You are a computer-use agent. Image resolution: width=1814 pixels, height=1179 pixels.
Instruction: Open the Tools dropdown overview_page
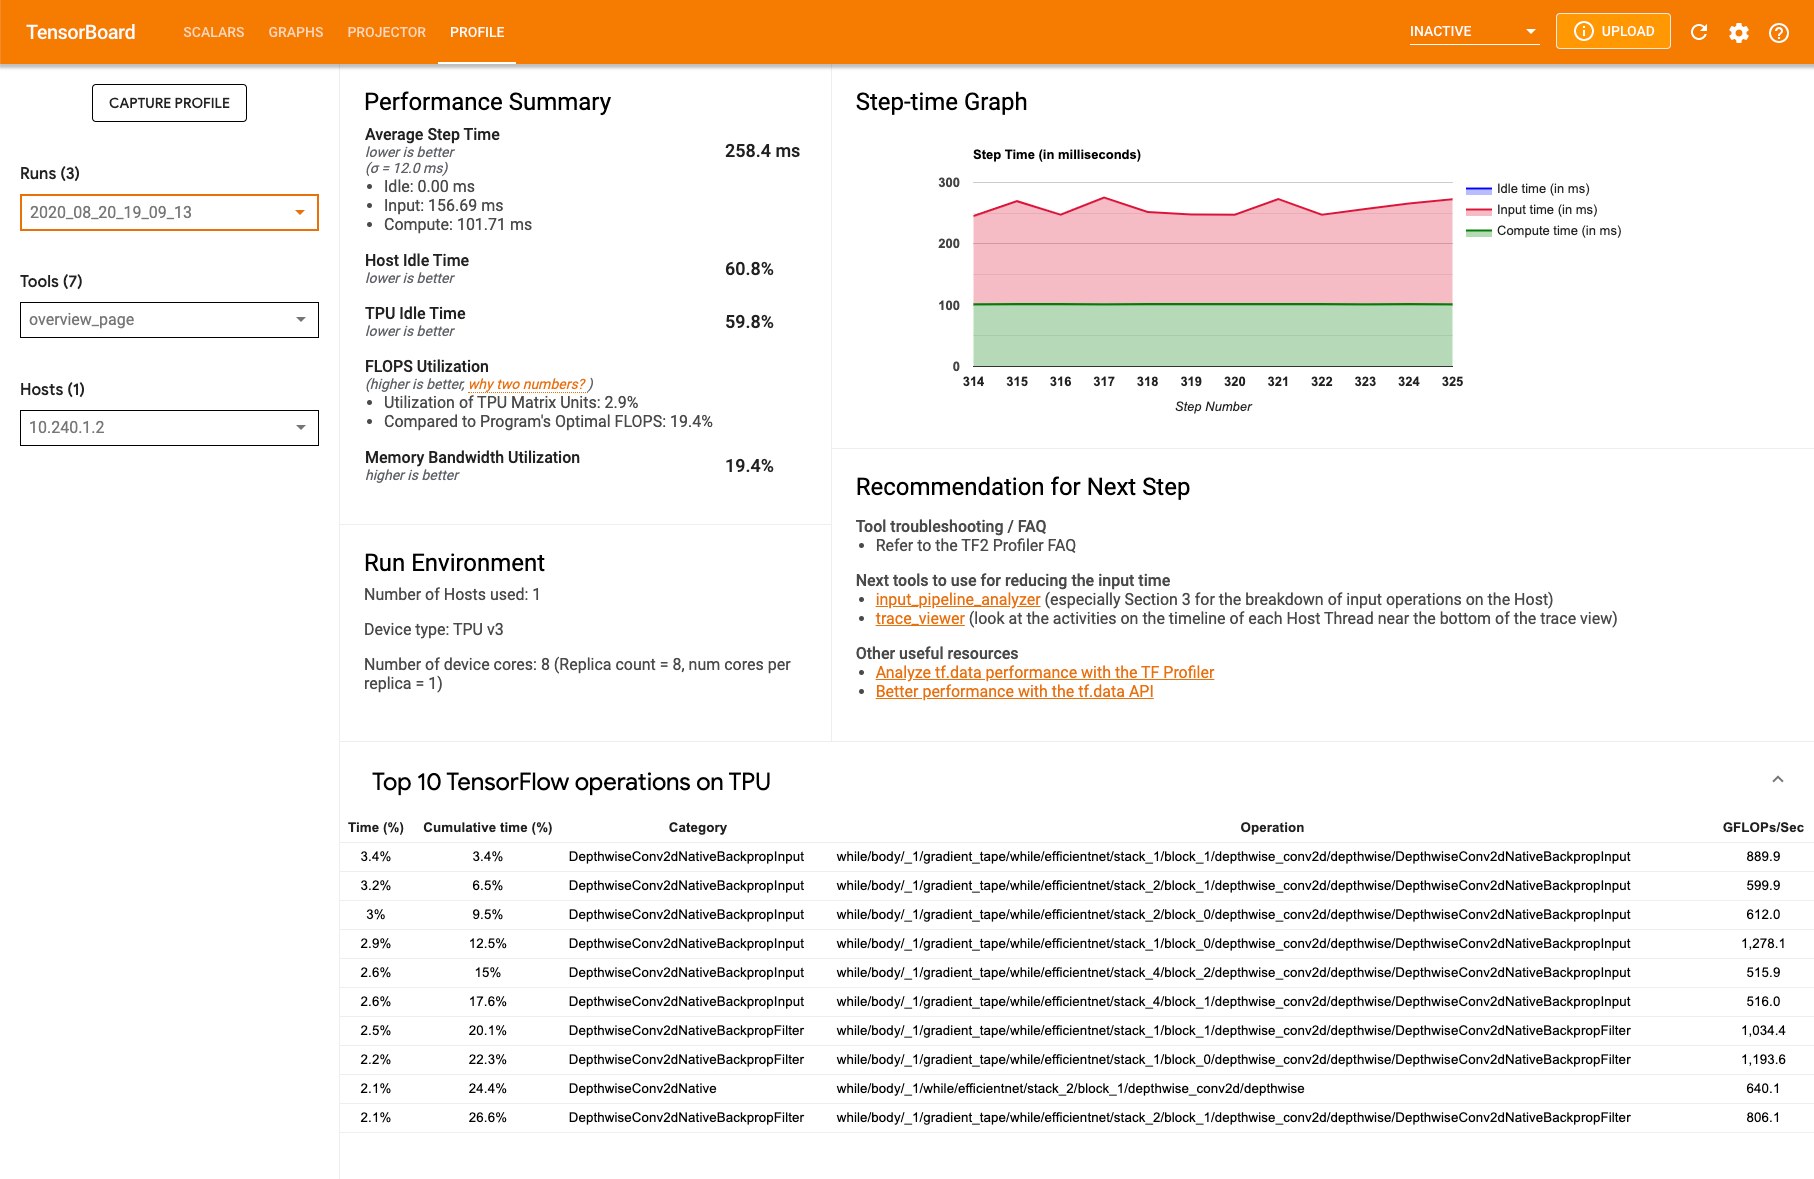pyautogui.click(x=169, y=320)
